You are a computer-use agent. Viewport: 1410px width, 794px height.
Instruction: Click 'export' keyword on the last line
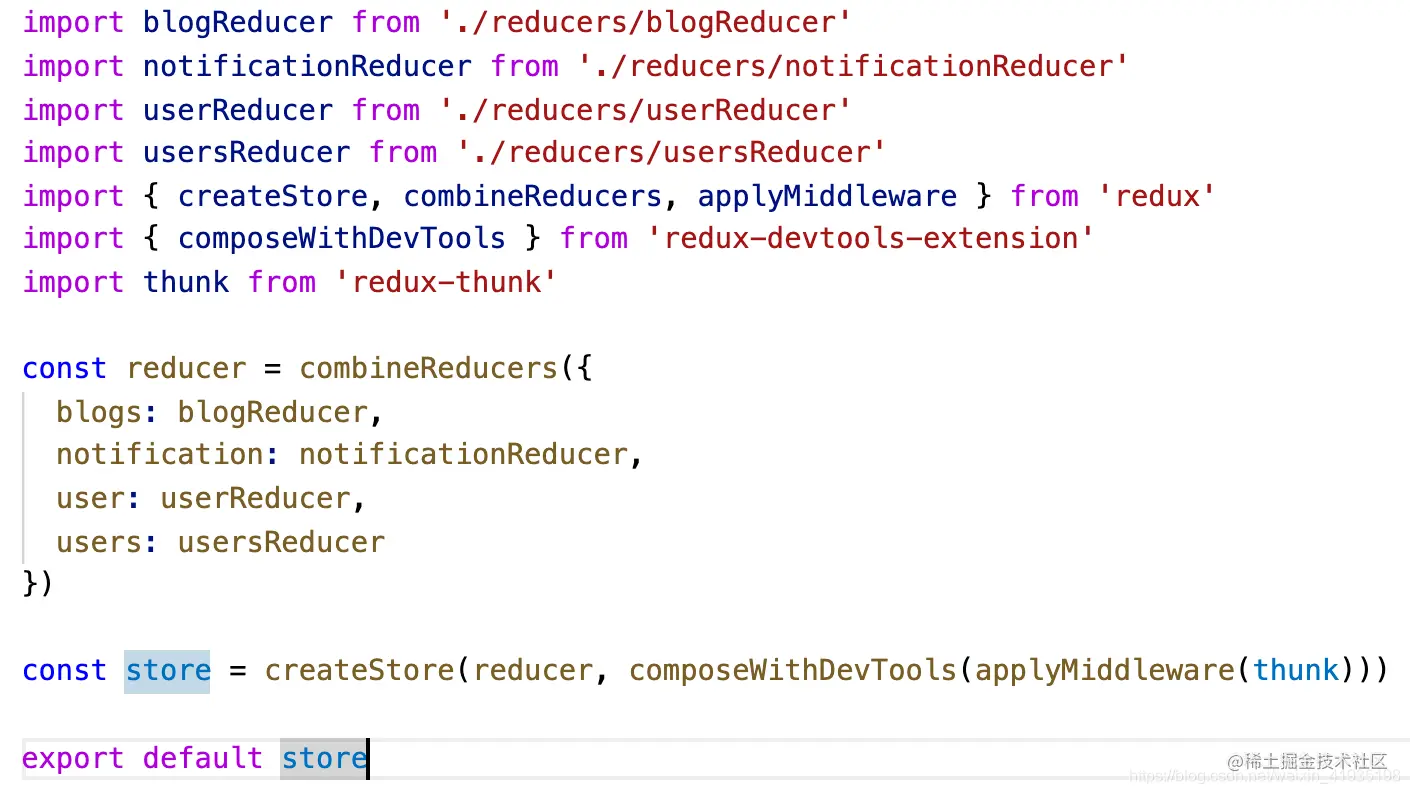pos(74,758)
